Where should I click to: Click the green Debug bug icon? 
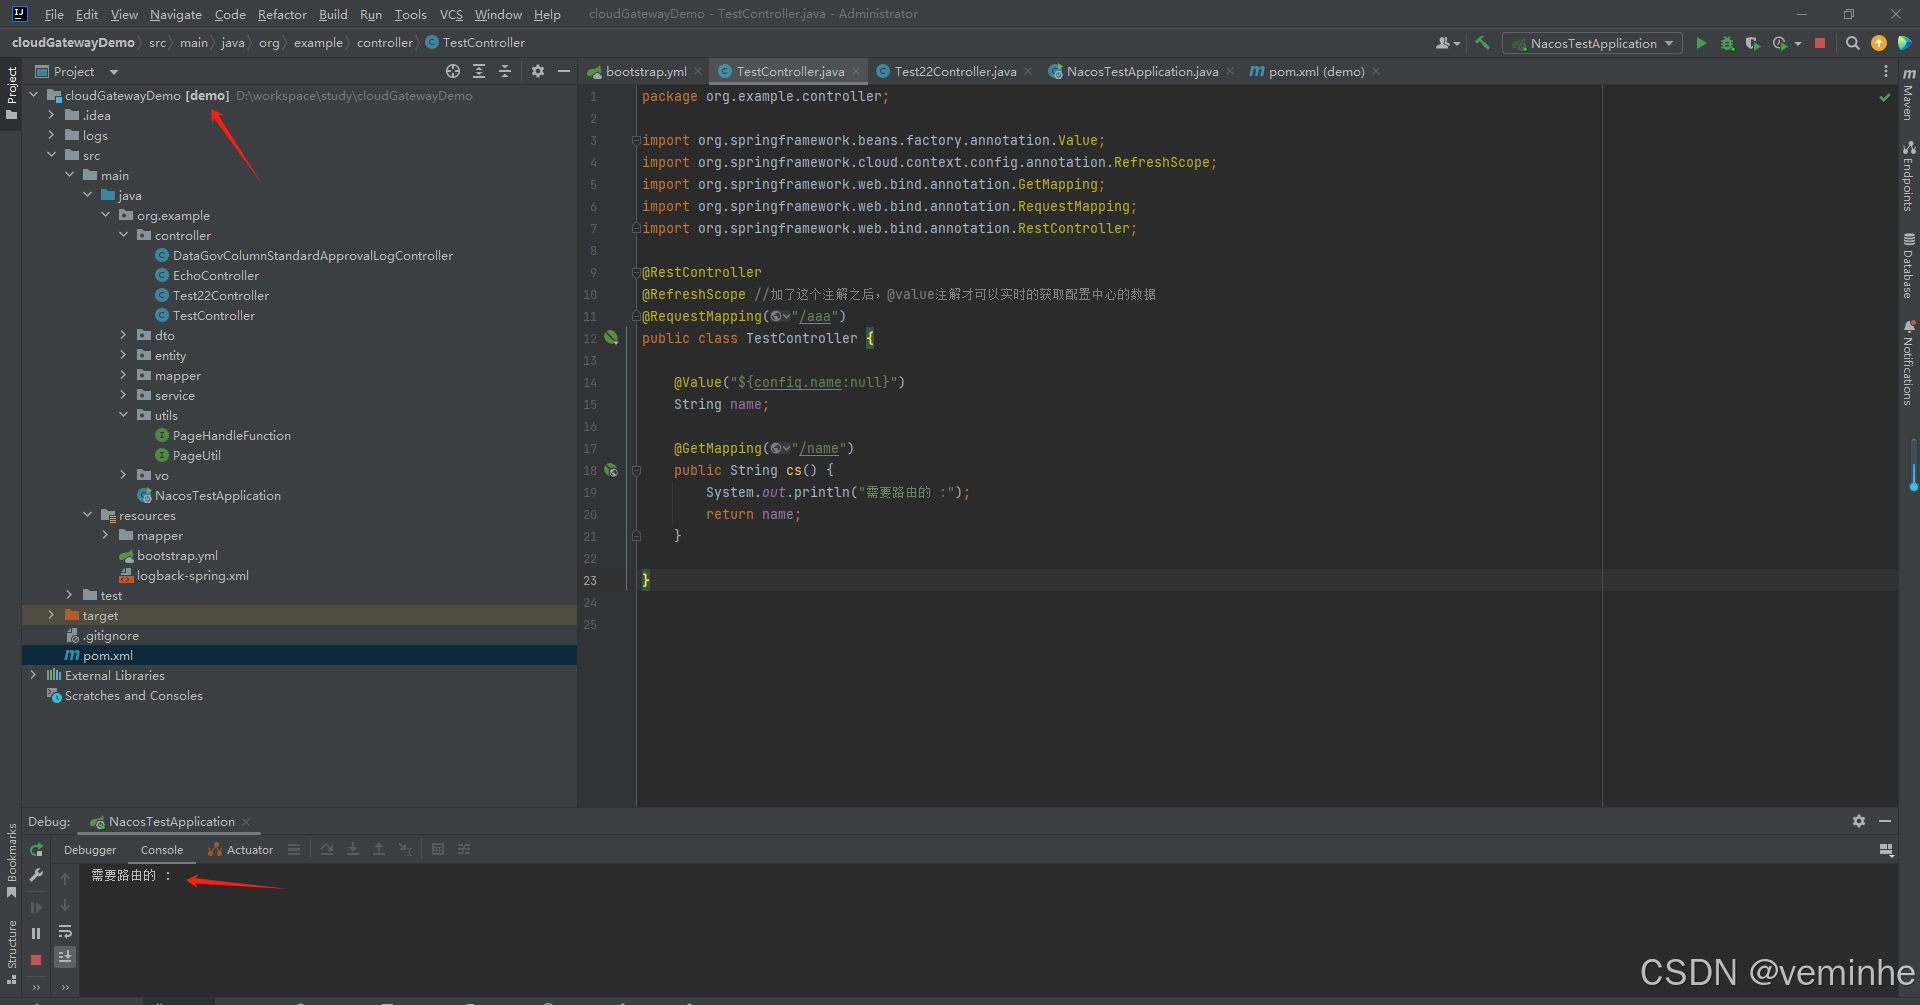[x=1727, y=43]
